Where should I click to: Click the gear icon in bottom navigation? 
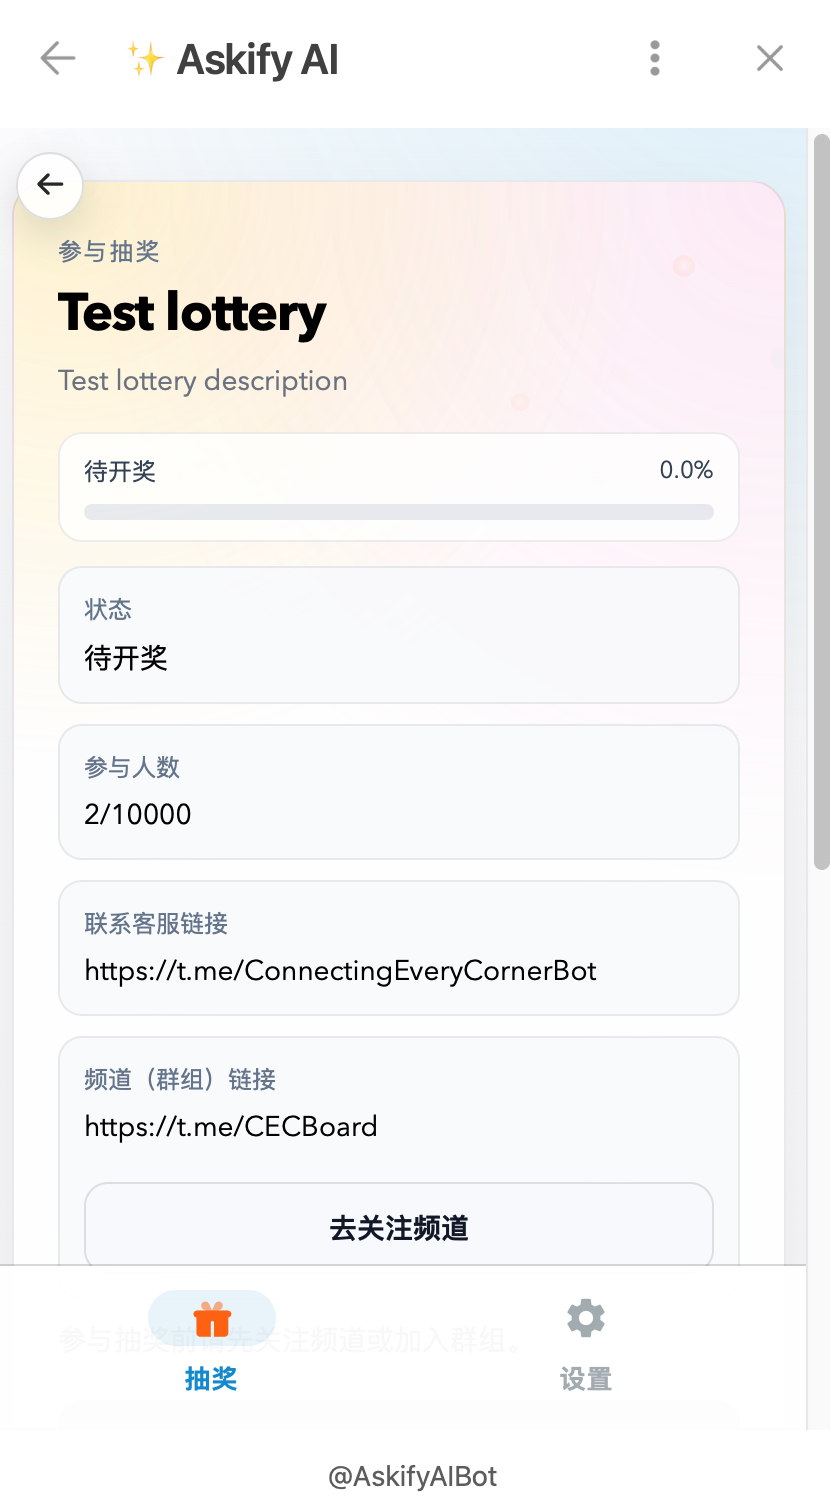(x=586, y=1319)
